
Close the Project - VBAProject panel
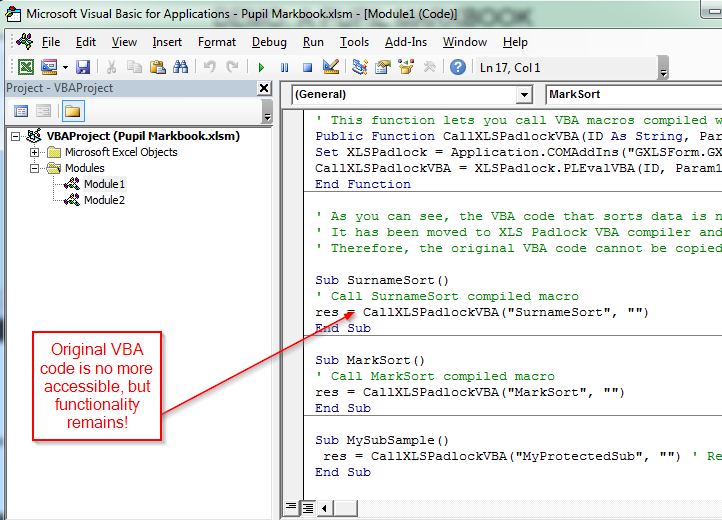pos(264,88)
